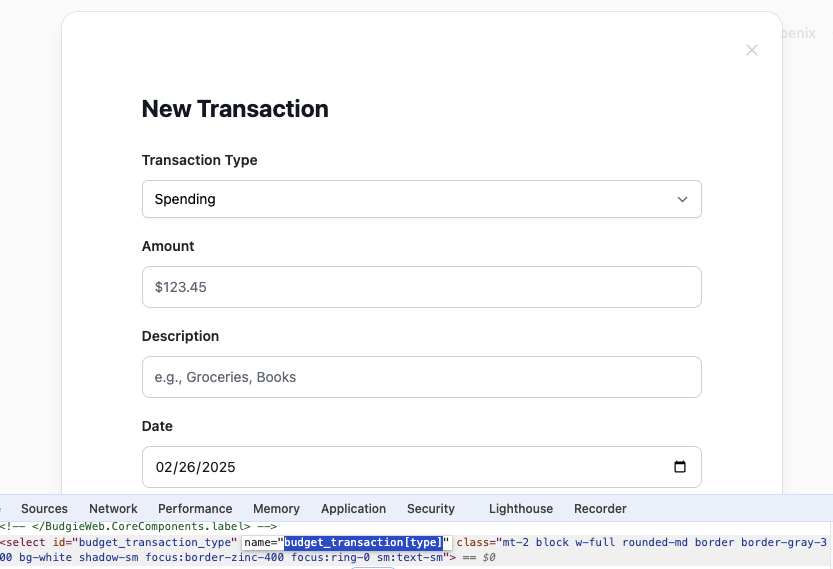Open the calendar picker icon
Image resolution: width=833 pixels, height=569 pixels.
pos(680,466)
